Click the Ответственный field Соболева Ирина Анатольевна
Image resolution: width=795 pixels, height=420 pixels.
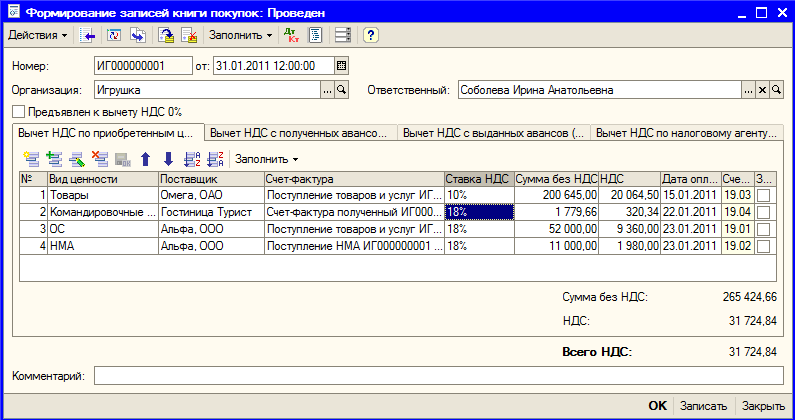pyautogui.click(x=600, y=90)
